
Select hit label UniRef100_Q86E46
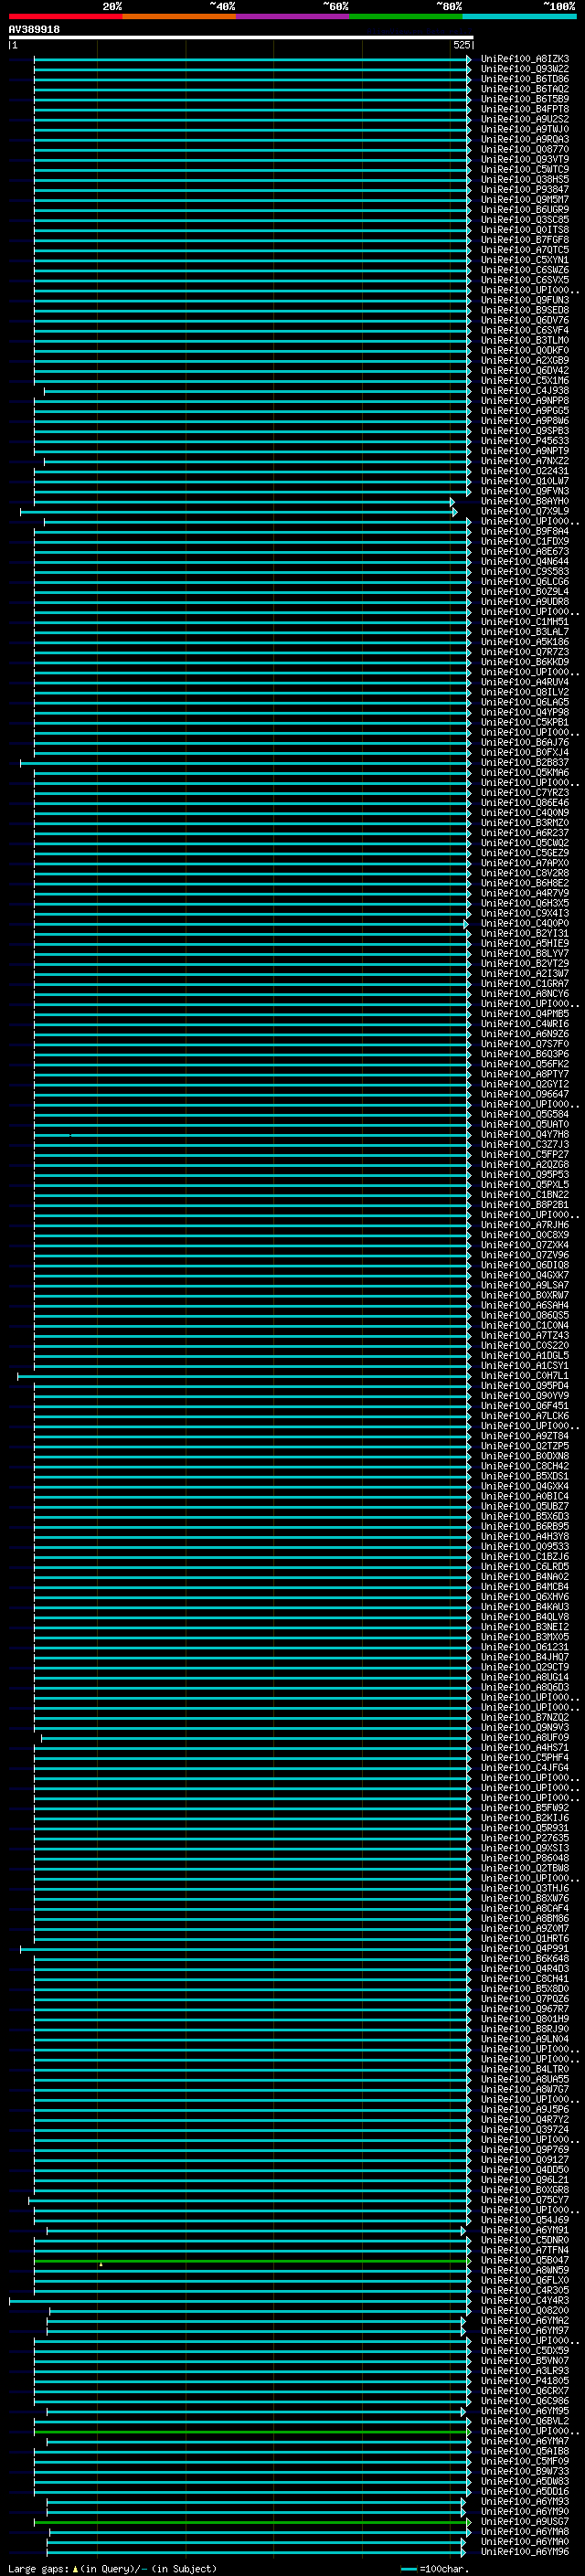525,803
